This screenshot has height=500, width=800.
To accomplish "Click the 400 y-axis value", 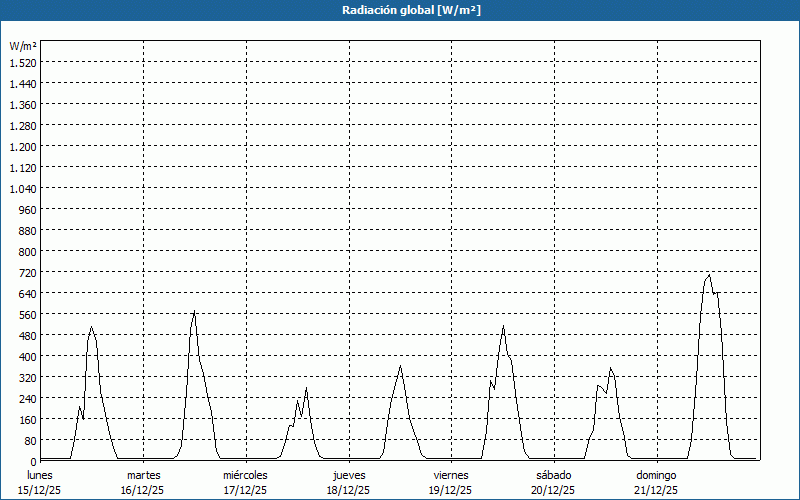I will [28, 357].
